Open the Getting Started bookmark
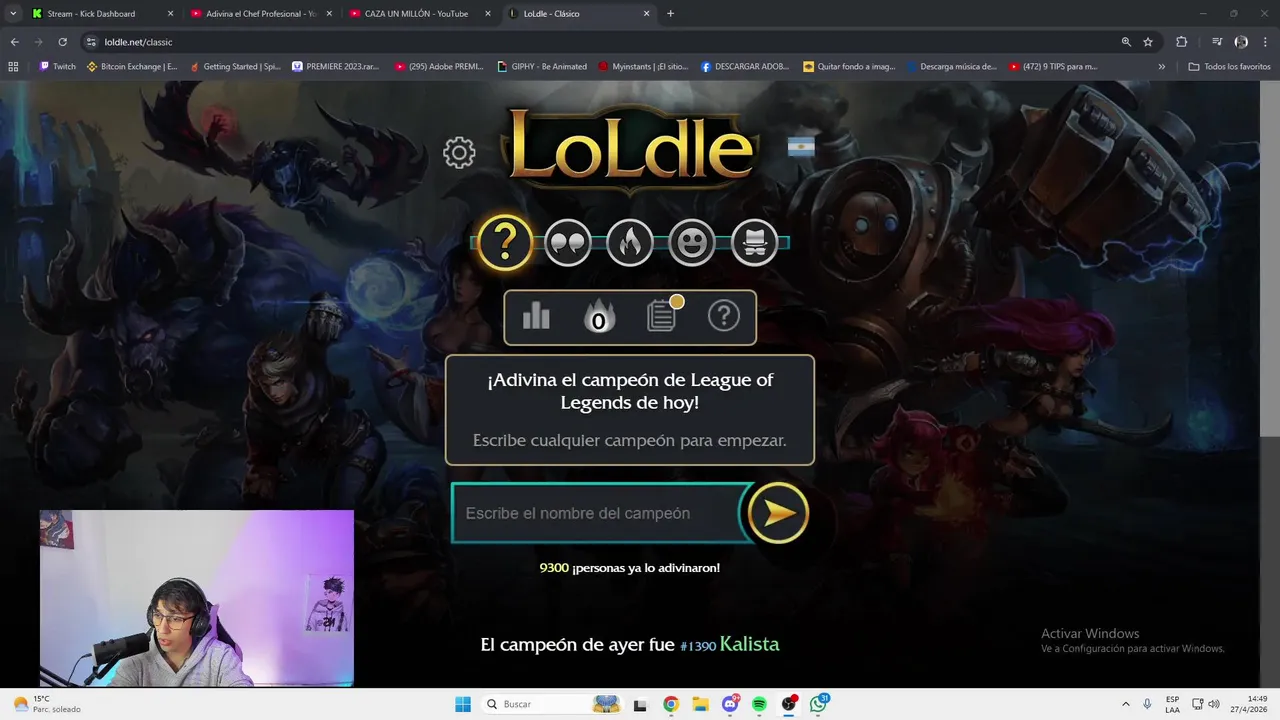Screen dimensions: 1280x720 point(234,67)
